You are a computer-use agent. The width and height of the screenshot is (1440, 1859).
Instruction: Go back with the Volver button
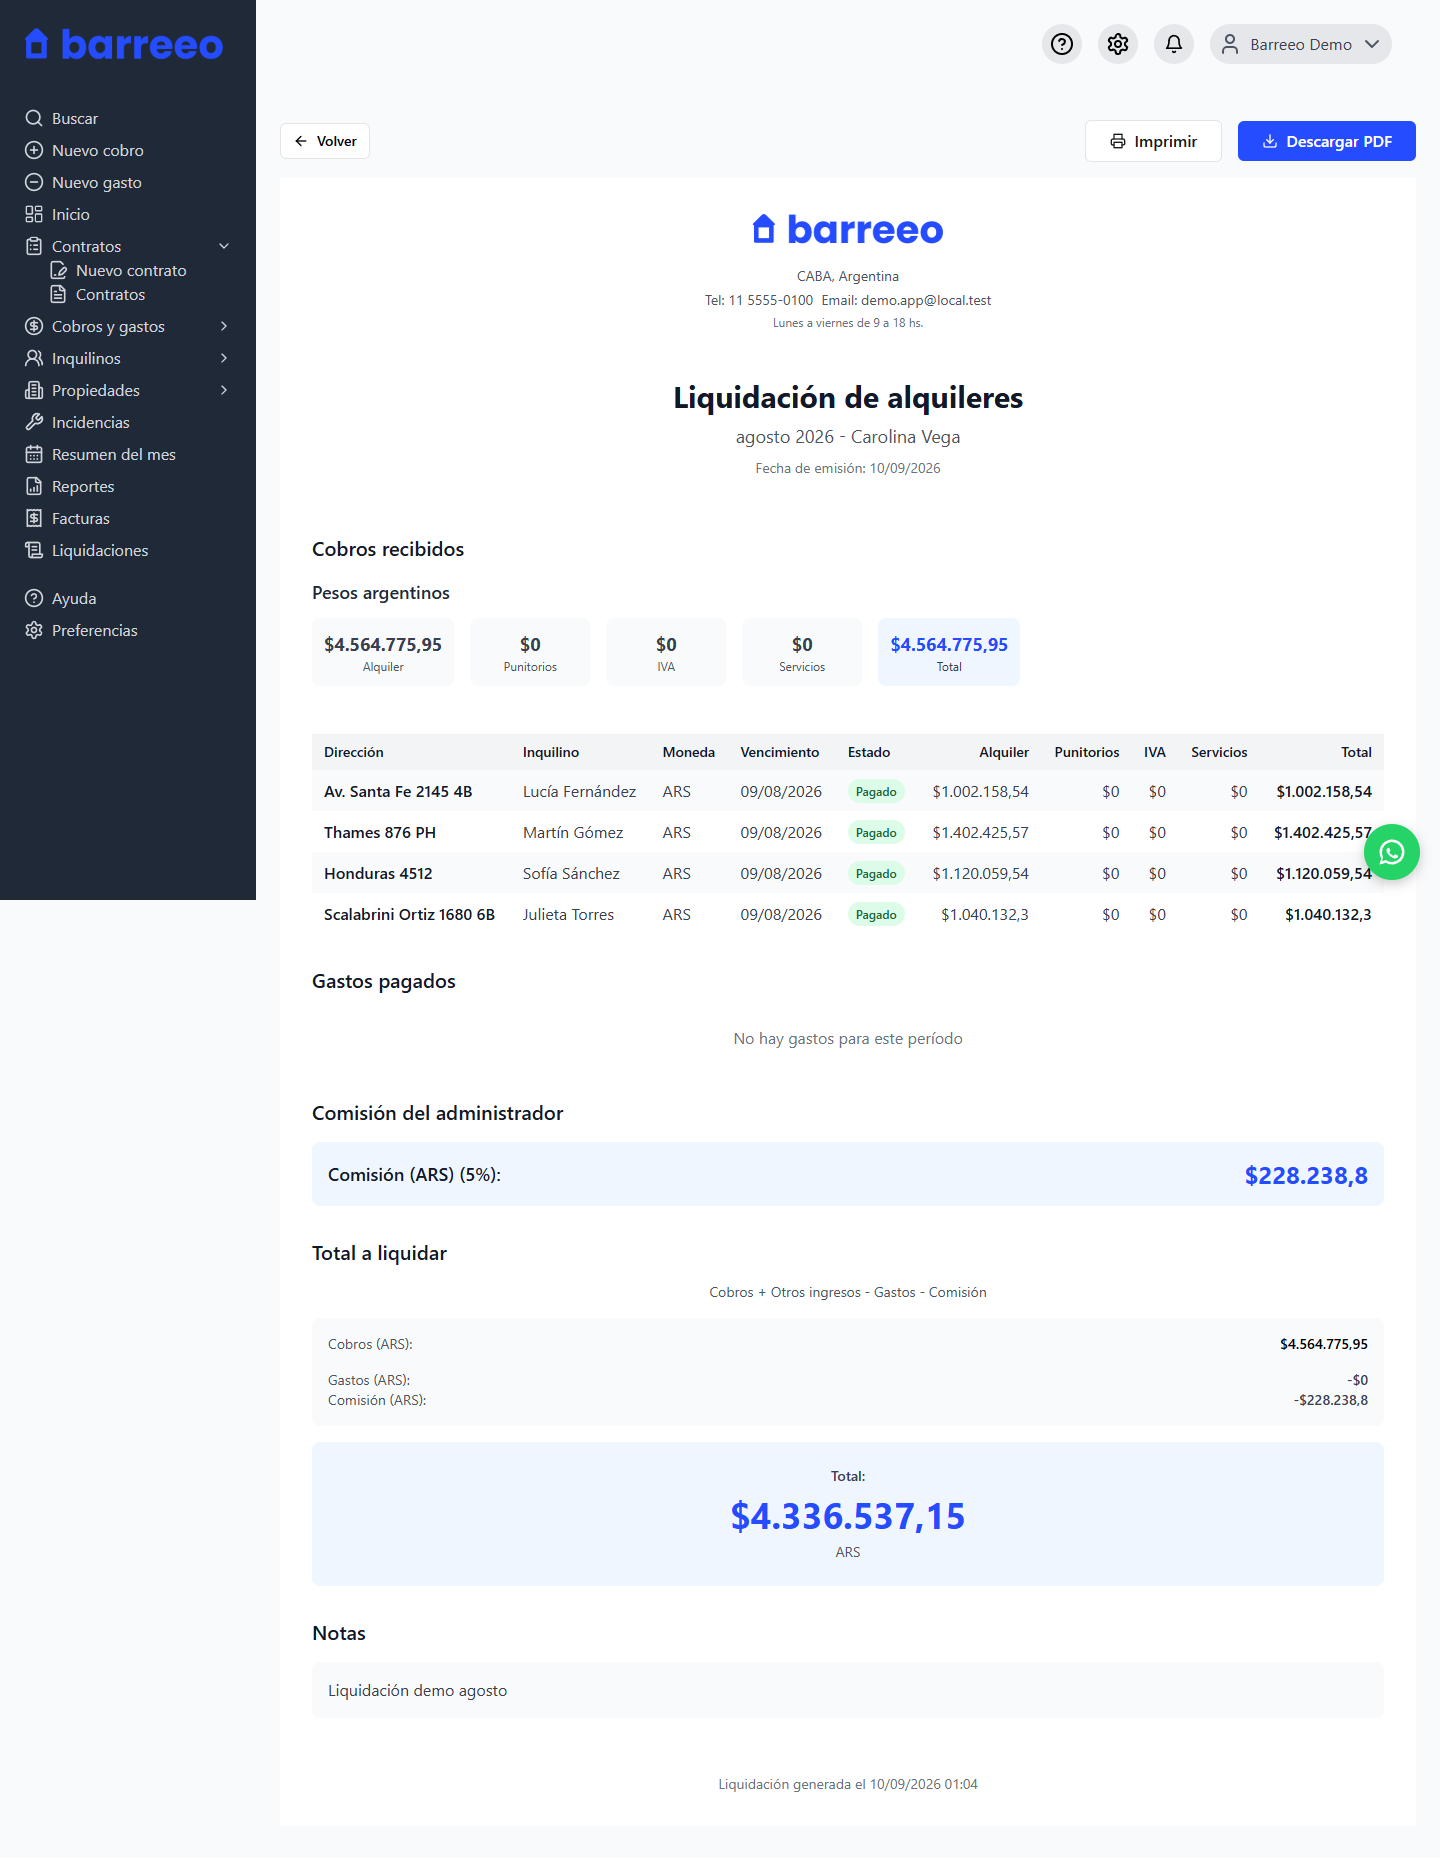point(325,141)
